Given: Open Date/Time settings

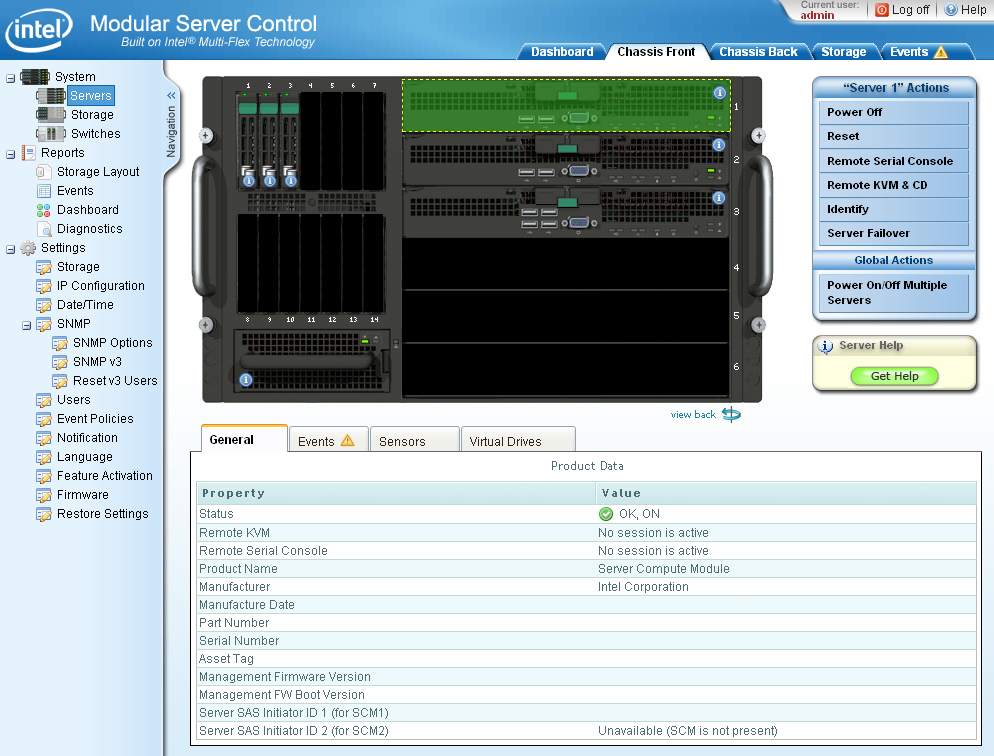Looking at the screenshot, I should pos(85,305).
